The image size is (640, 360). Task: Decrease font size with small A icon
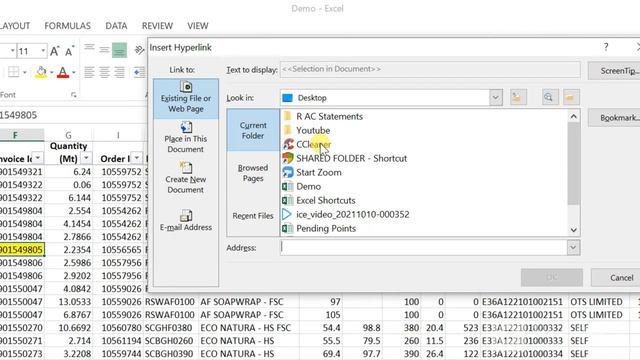(x=69, y=51)
